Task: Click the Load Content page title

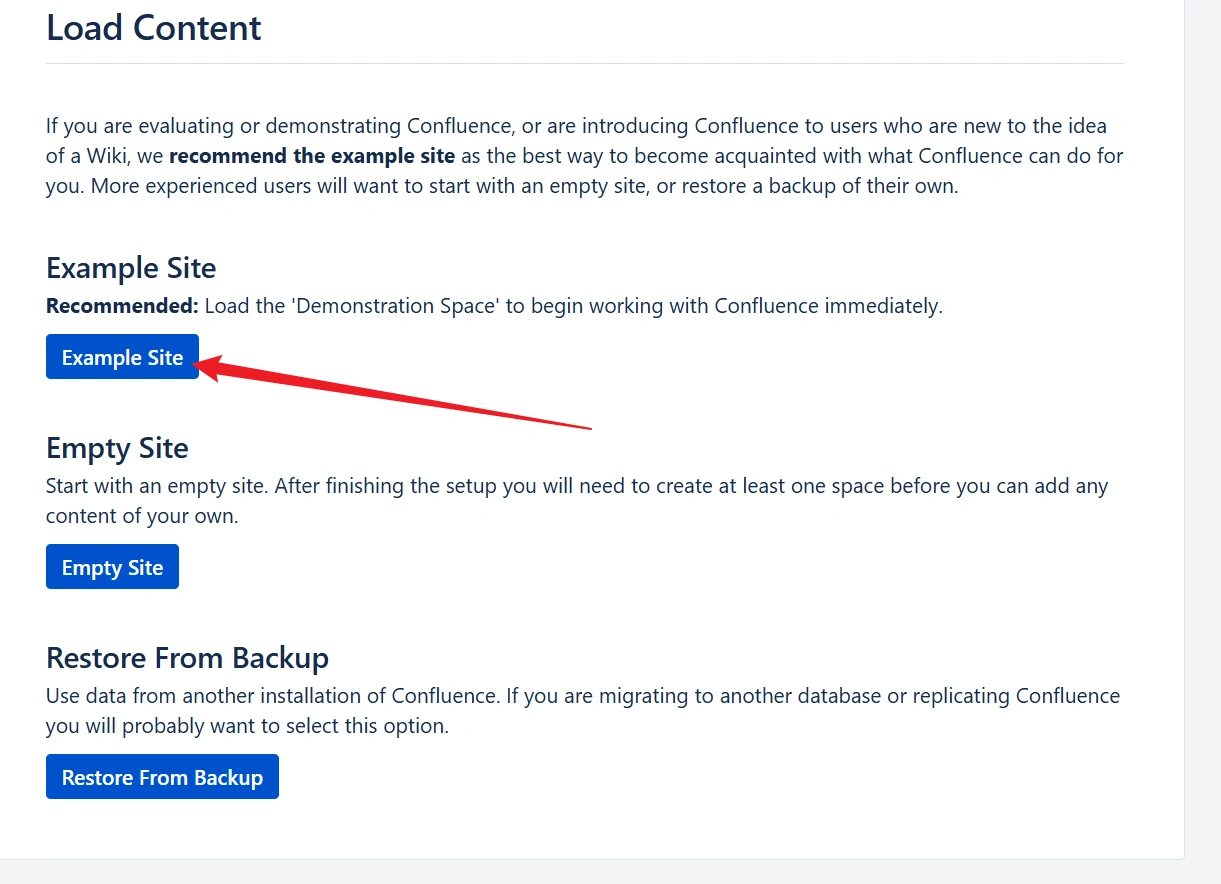Action: click(154, 27)
